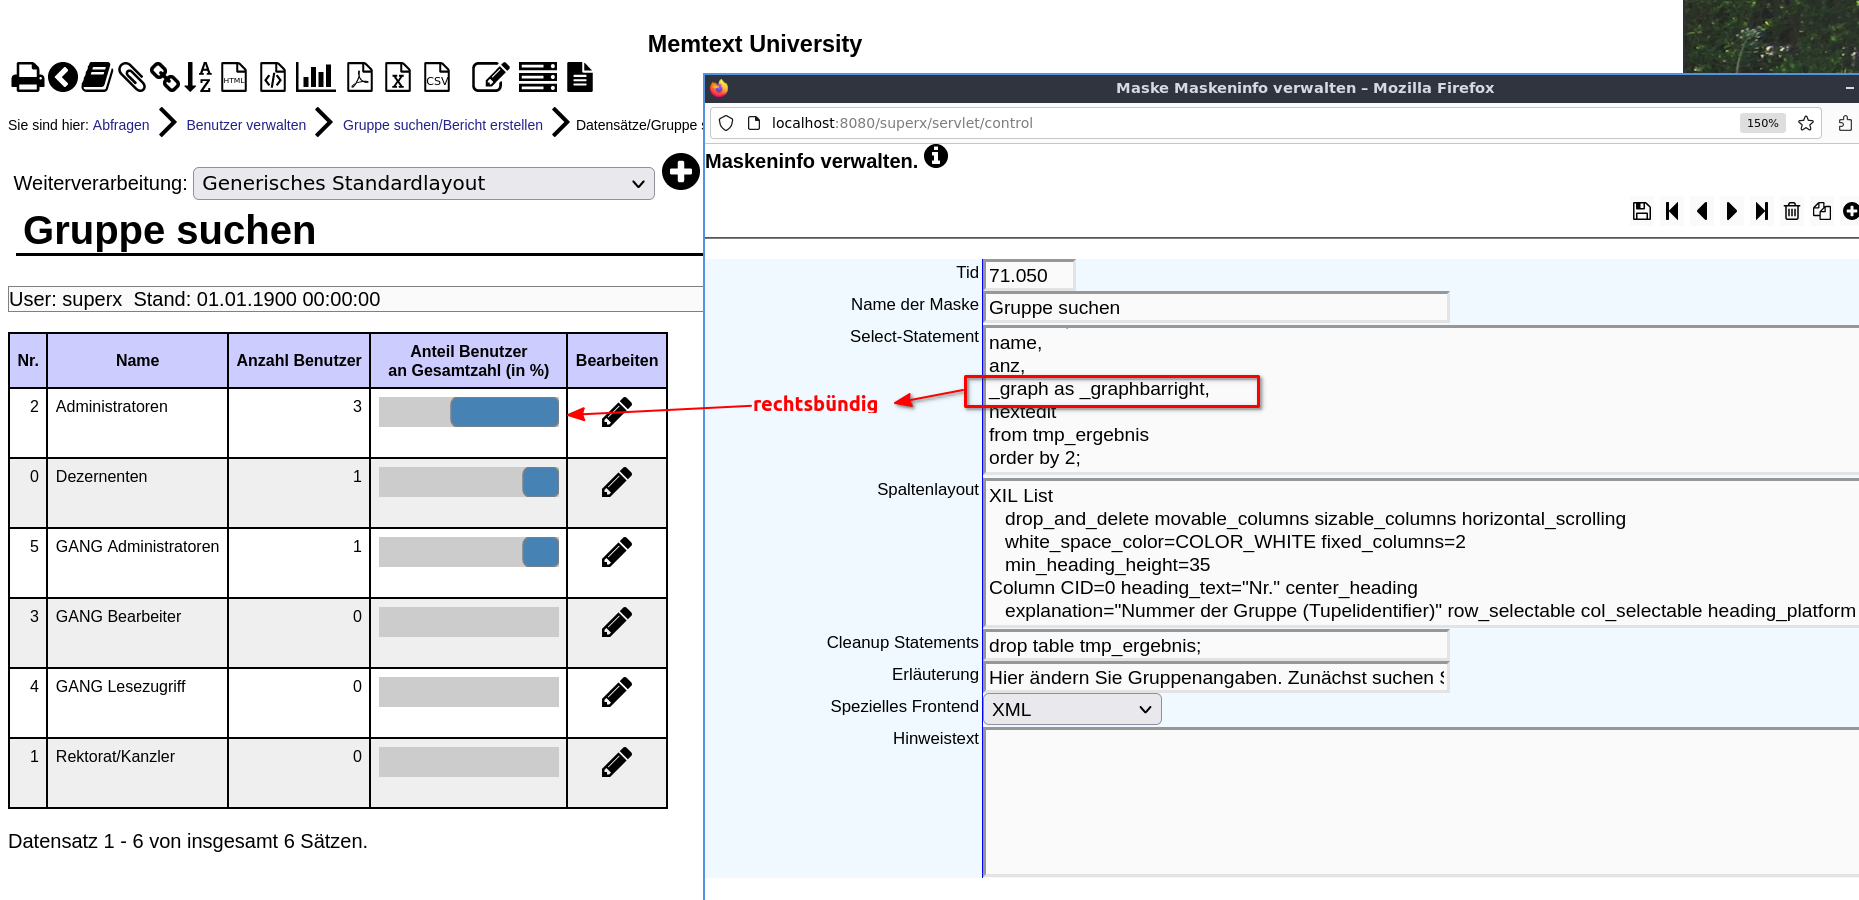The width and height of the screenshot is (1859, 900).
Task: Click the copy record icon
Action: pyautogui.click(x=1822, y=211)
